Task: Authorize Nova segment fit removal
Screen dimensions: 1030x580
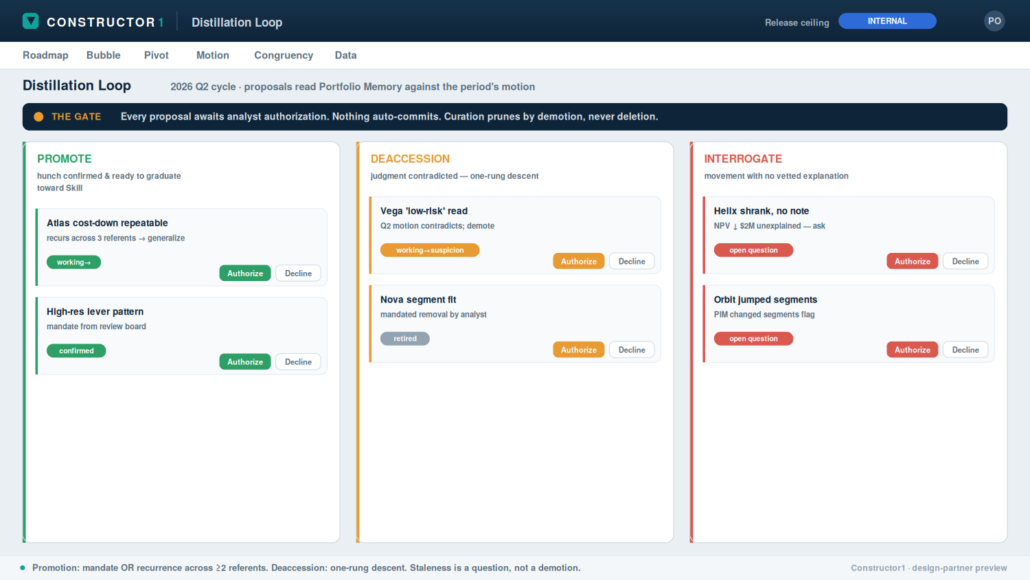Action: [x=579, y=350]
